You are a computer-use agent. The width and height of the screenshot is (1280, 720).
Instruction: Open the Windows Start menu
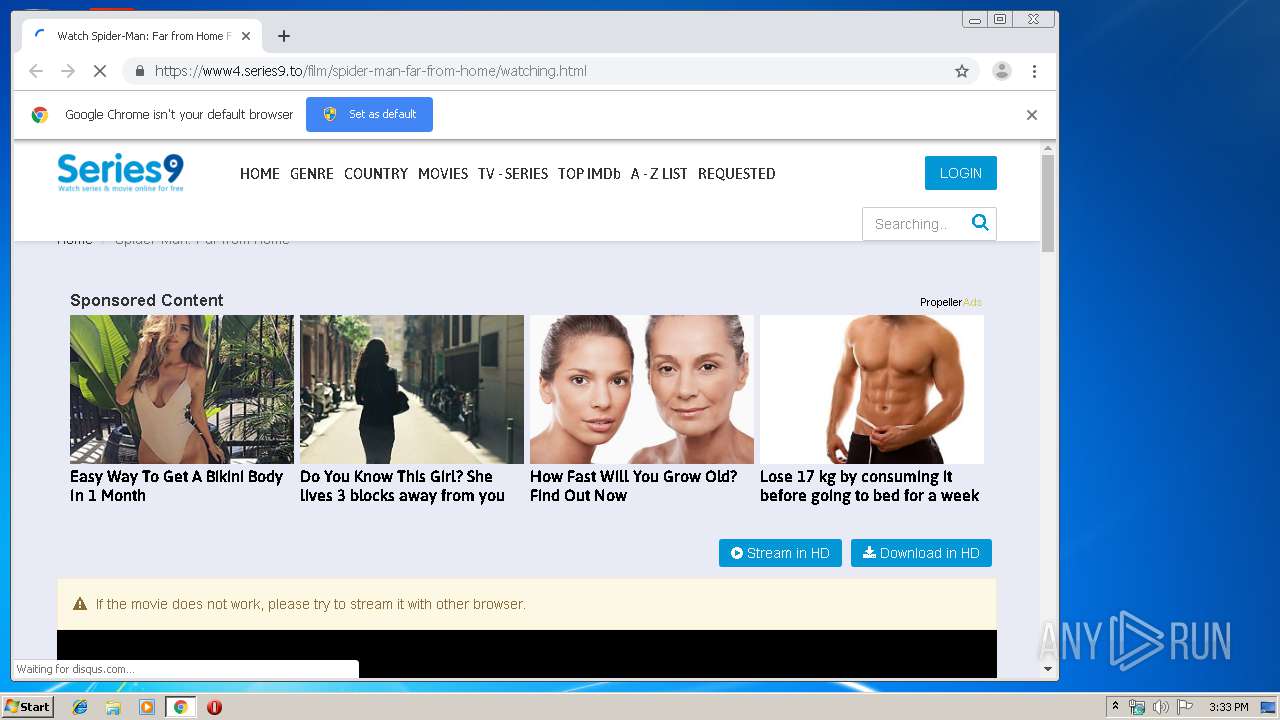point(28,707)
